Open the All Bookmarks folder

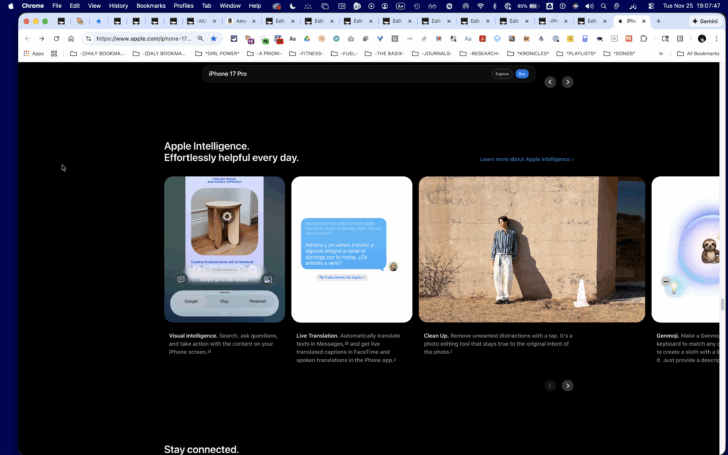point(698,54)
